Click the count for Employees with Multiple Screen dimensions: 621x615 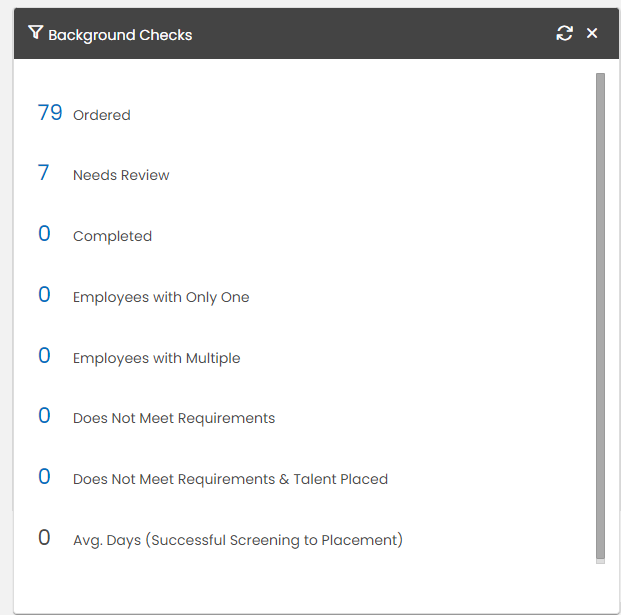tap(44, 355)
